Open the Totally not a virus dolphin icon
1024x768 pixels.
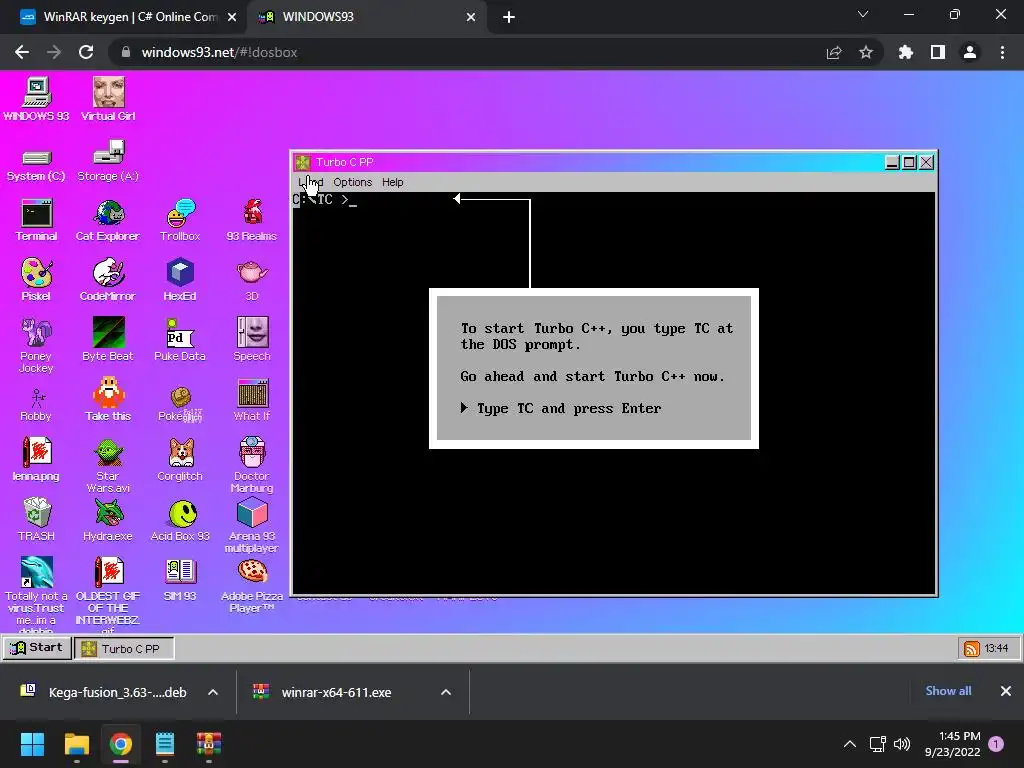(37, 594)
